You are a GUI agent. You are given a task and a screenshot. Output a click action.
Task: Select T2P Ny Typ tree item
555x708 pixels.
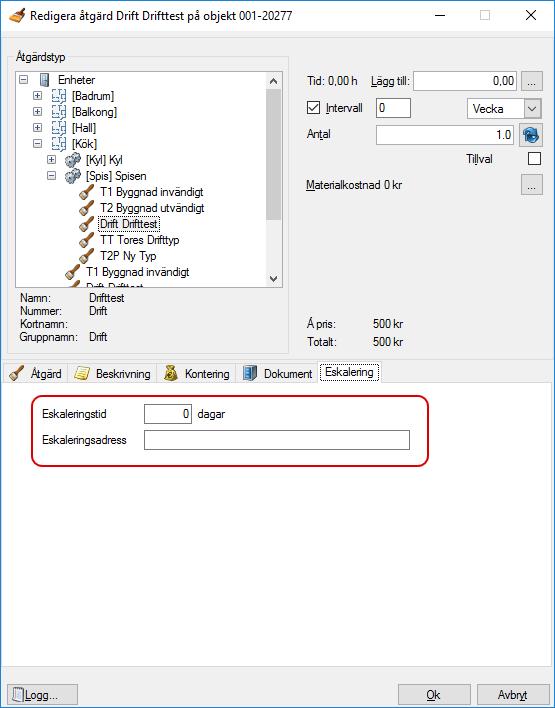tap(128, 256)
